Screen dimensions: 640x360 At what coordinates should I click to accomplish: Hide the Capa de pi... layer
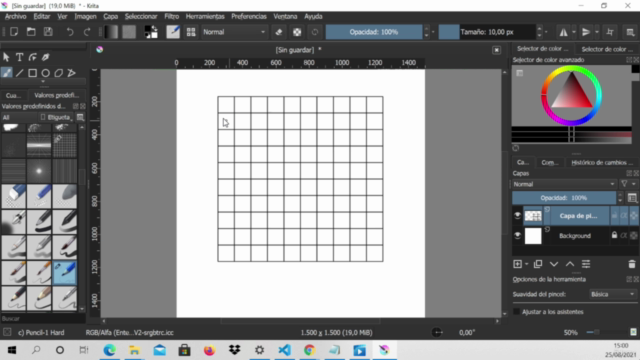(518, 216)
